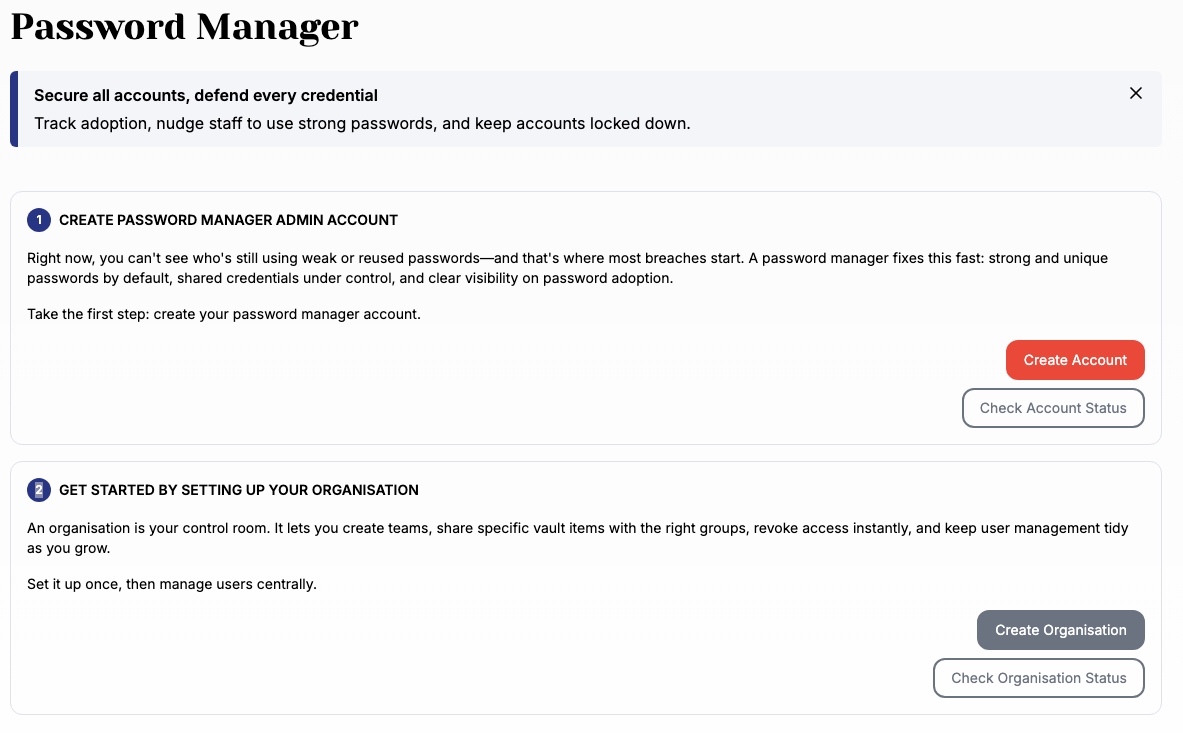Click the Create Password Manager Admin Account heading
The image size is (1183, 733).
[228, 220]
